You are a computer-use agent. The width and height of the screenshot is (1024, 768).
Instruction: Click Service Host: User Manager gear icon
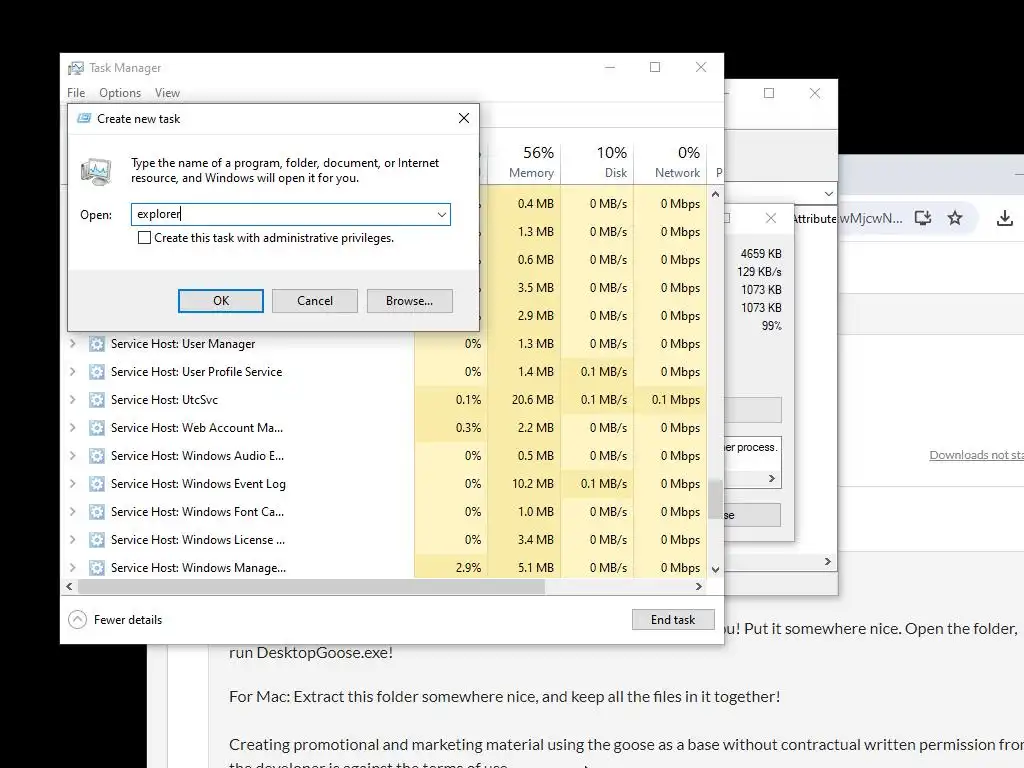click(x=97, y=344)
